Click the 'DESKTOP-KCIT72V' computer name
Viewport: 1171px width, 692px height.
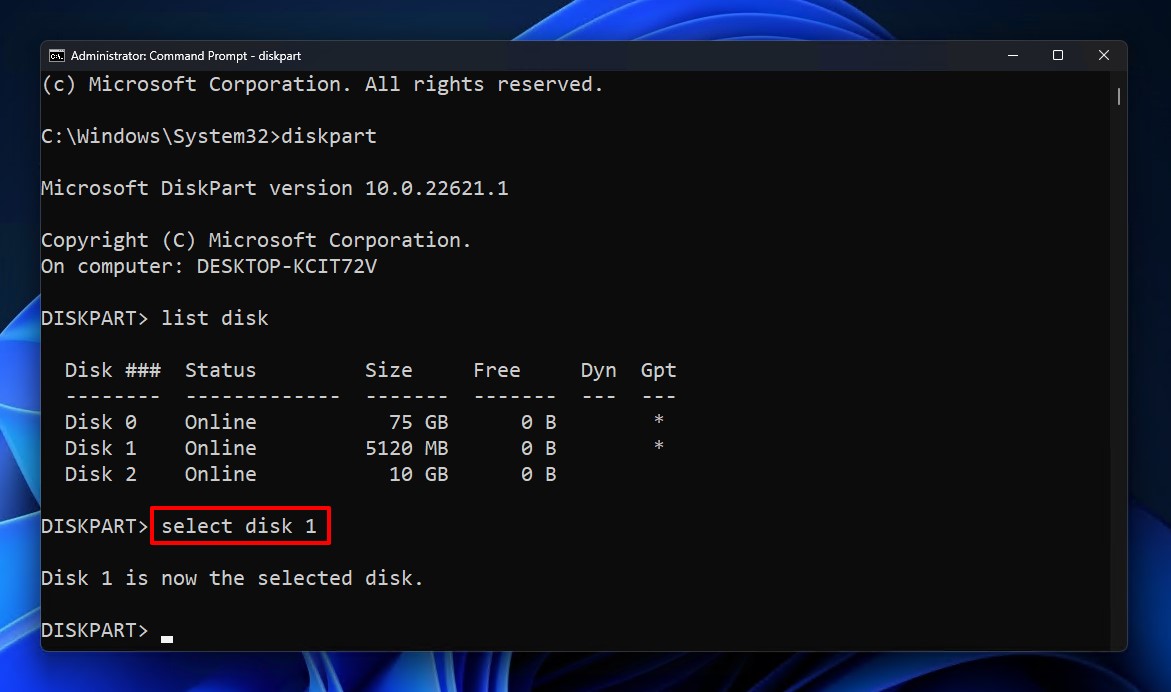(286, 266)
